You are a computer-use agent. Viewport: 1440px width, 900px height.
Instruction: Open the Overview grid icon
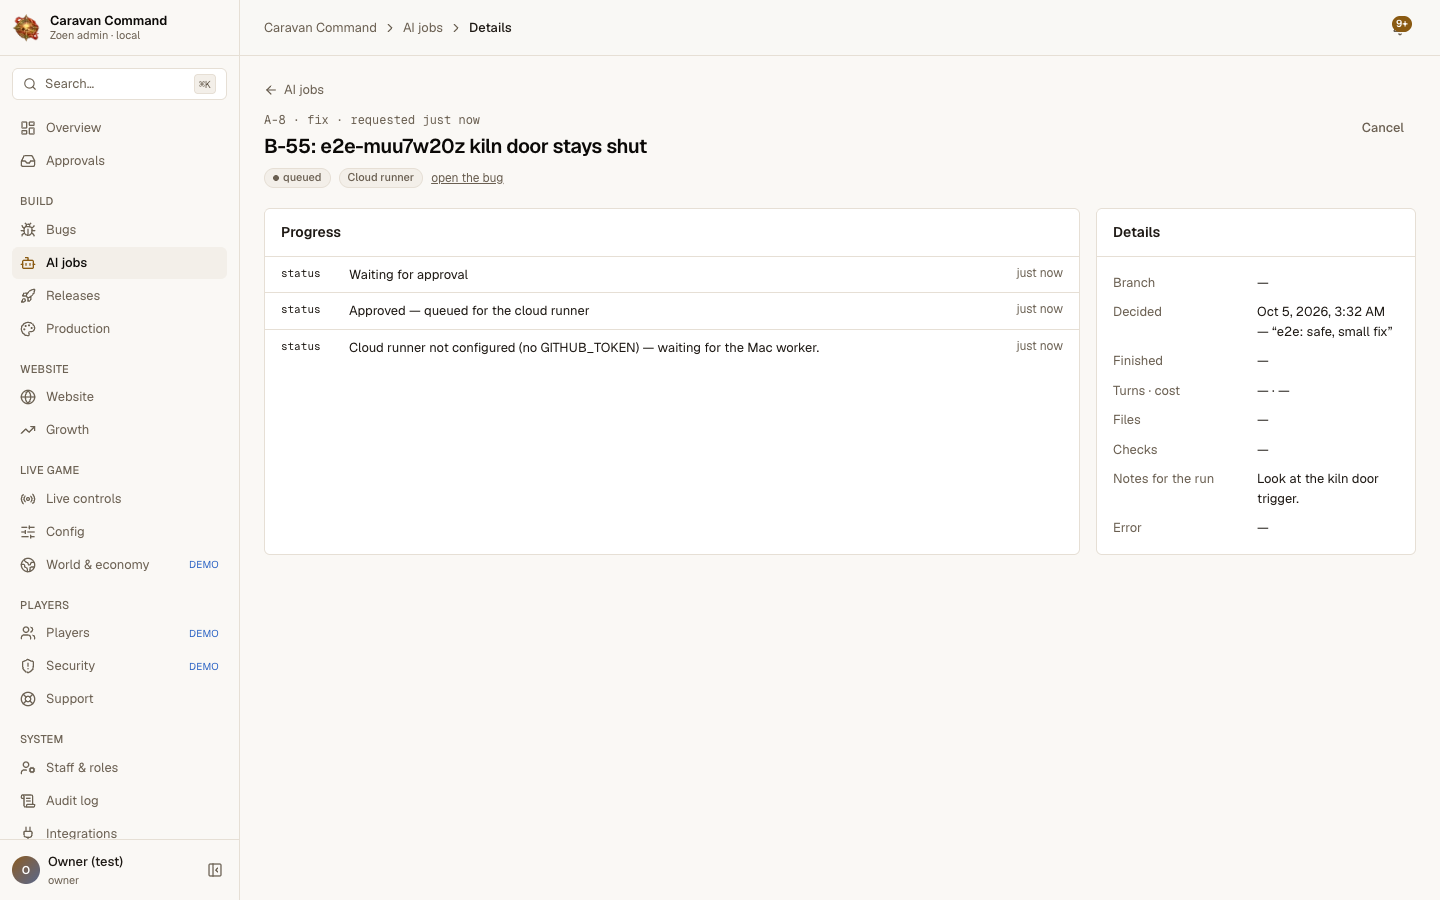[x=28, y=128]
